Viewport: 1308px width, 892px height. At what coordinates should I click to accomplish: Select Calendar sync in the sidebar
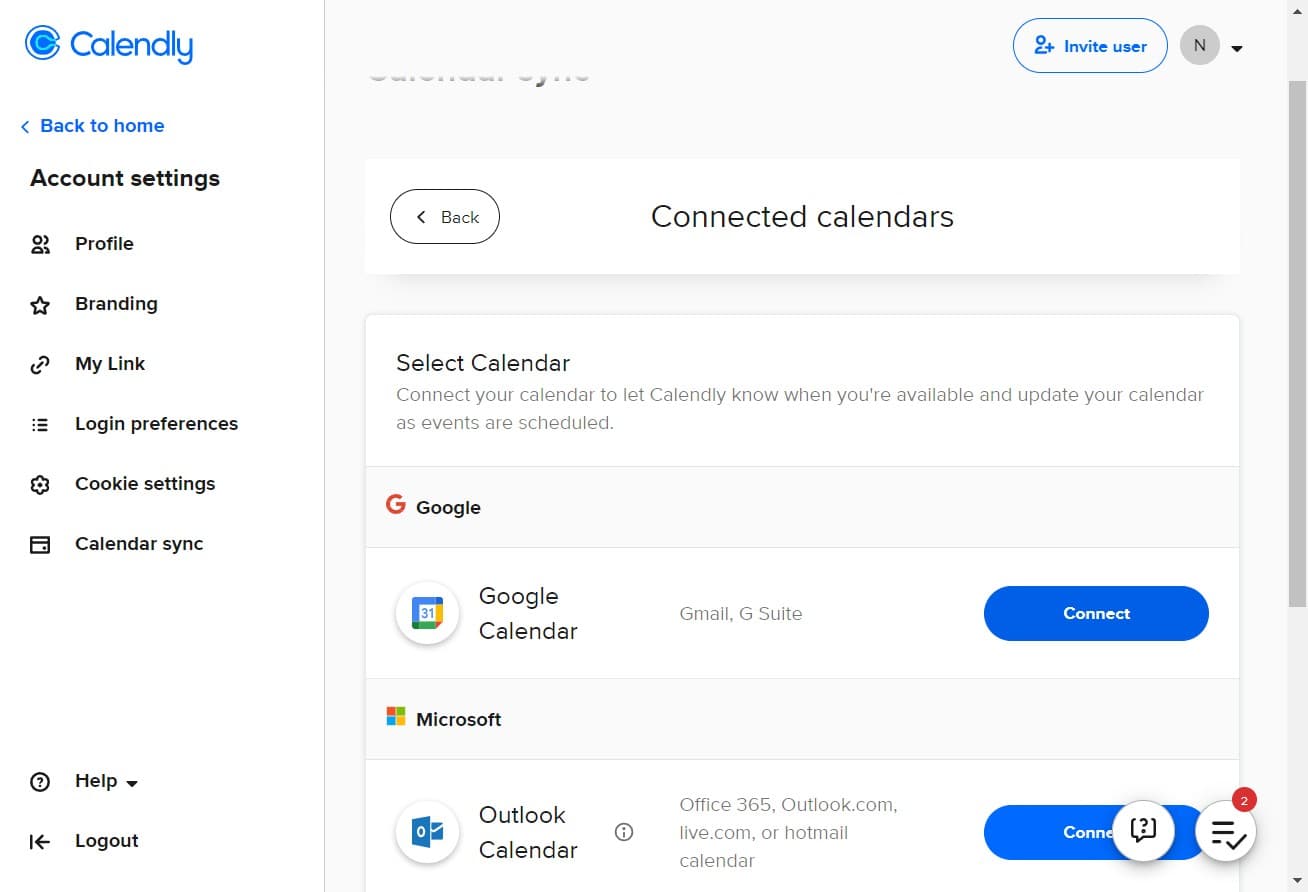pos(139,543)
